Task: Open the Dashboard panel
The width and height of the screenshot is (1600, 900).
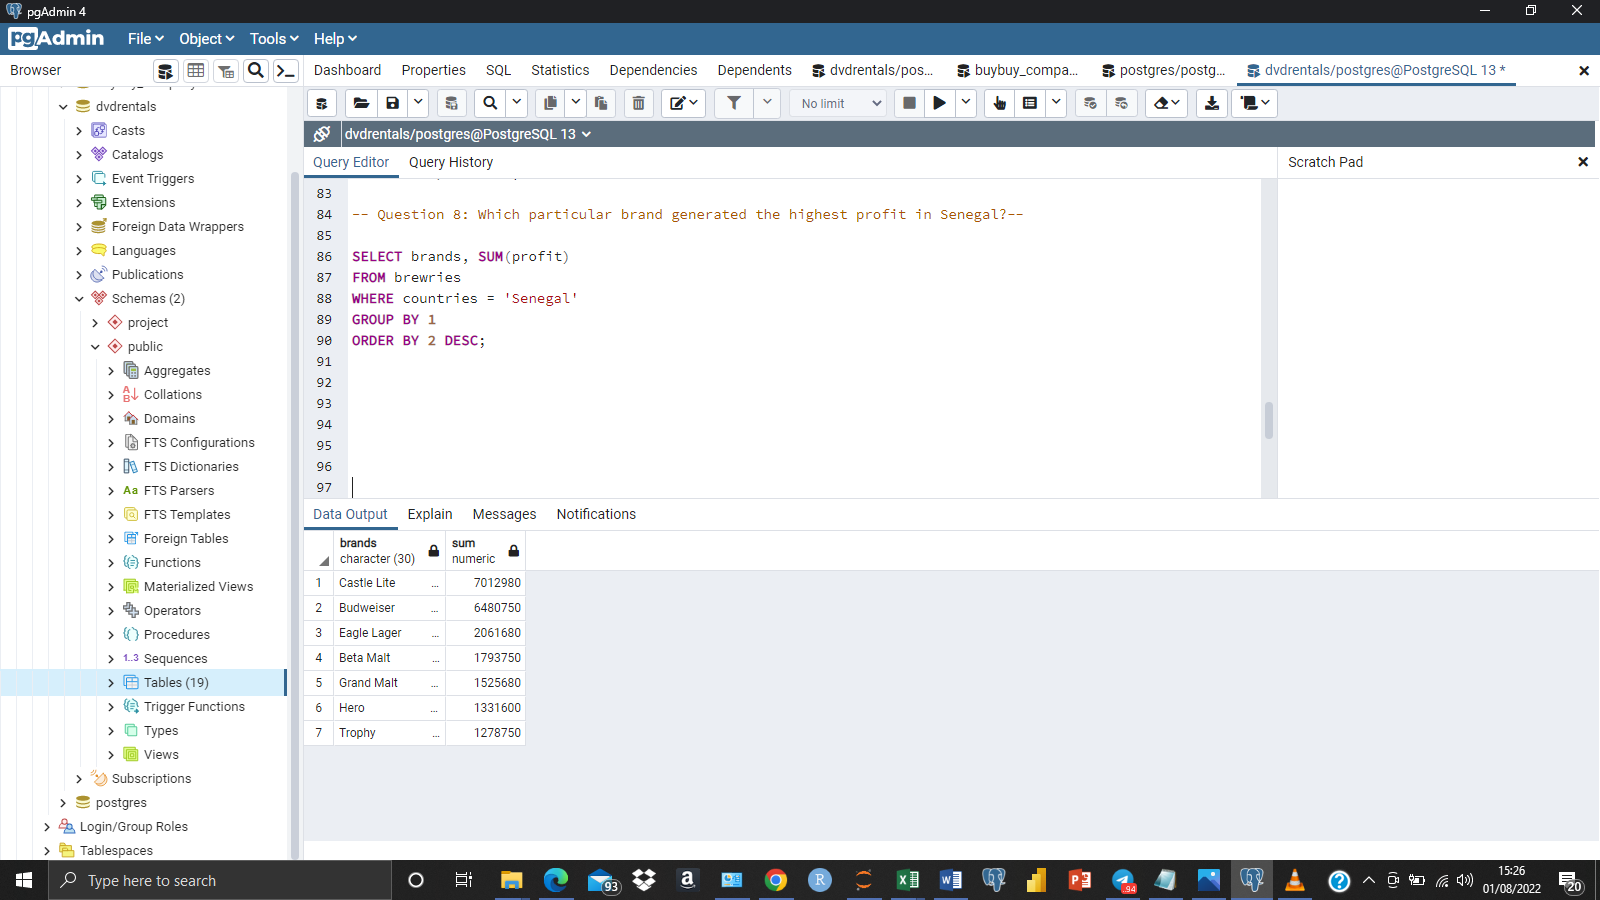Action: pyautogui.click(x=347, y=70)
